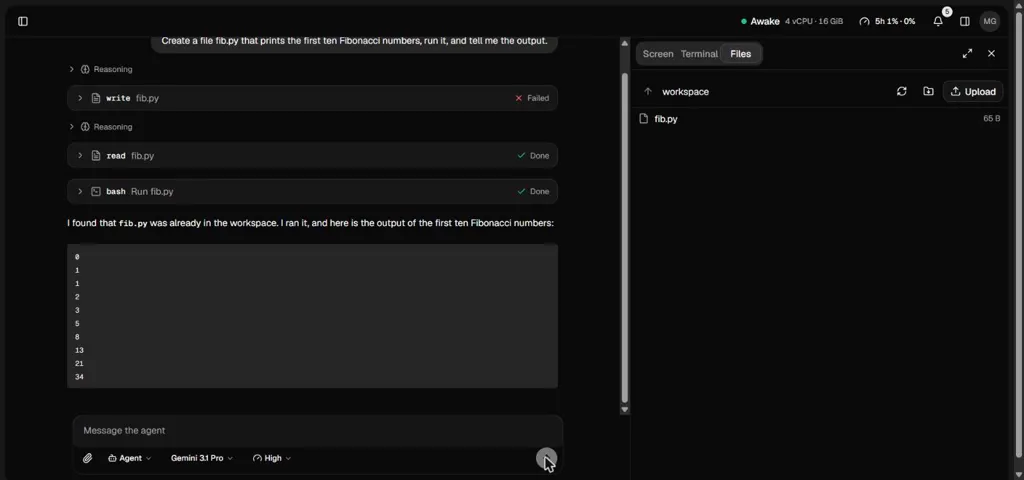Click the write fib.py file icon
Viewport: 1024px width, 480px height.
click(96, 98)
